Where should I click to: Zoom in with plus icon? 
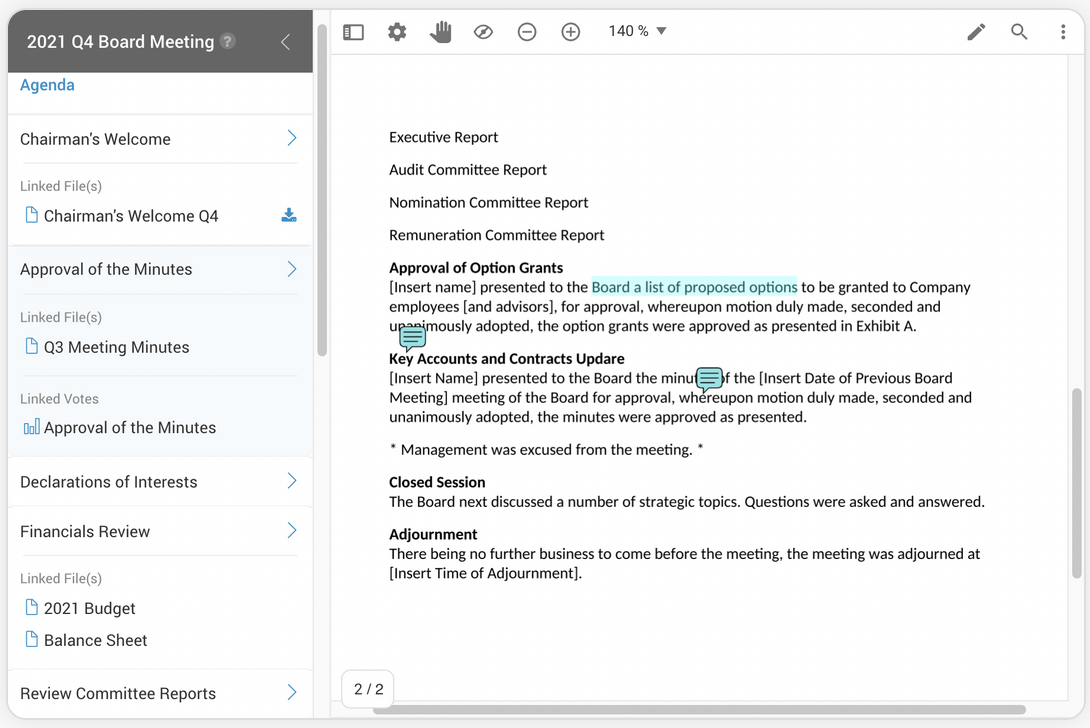tap(571, 32)
